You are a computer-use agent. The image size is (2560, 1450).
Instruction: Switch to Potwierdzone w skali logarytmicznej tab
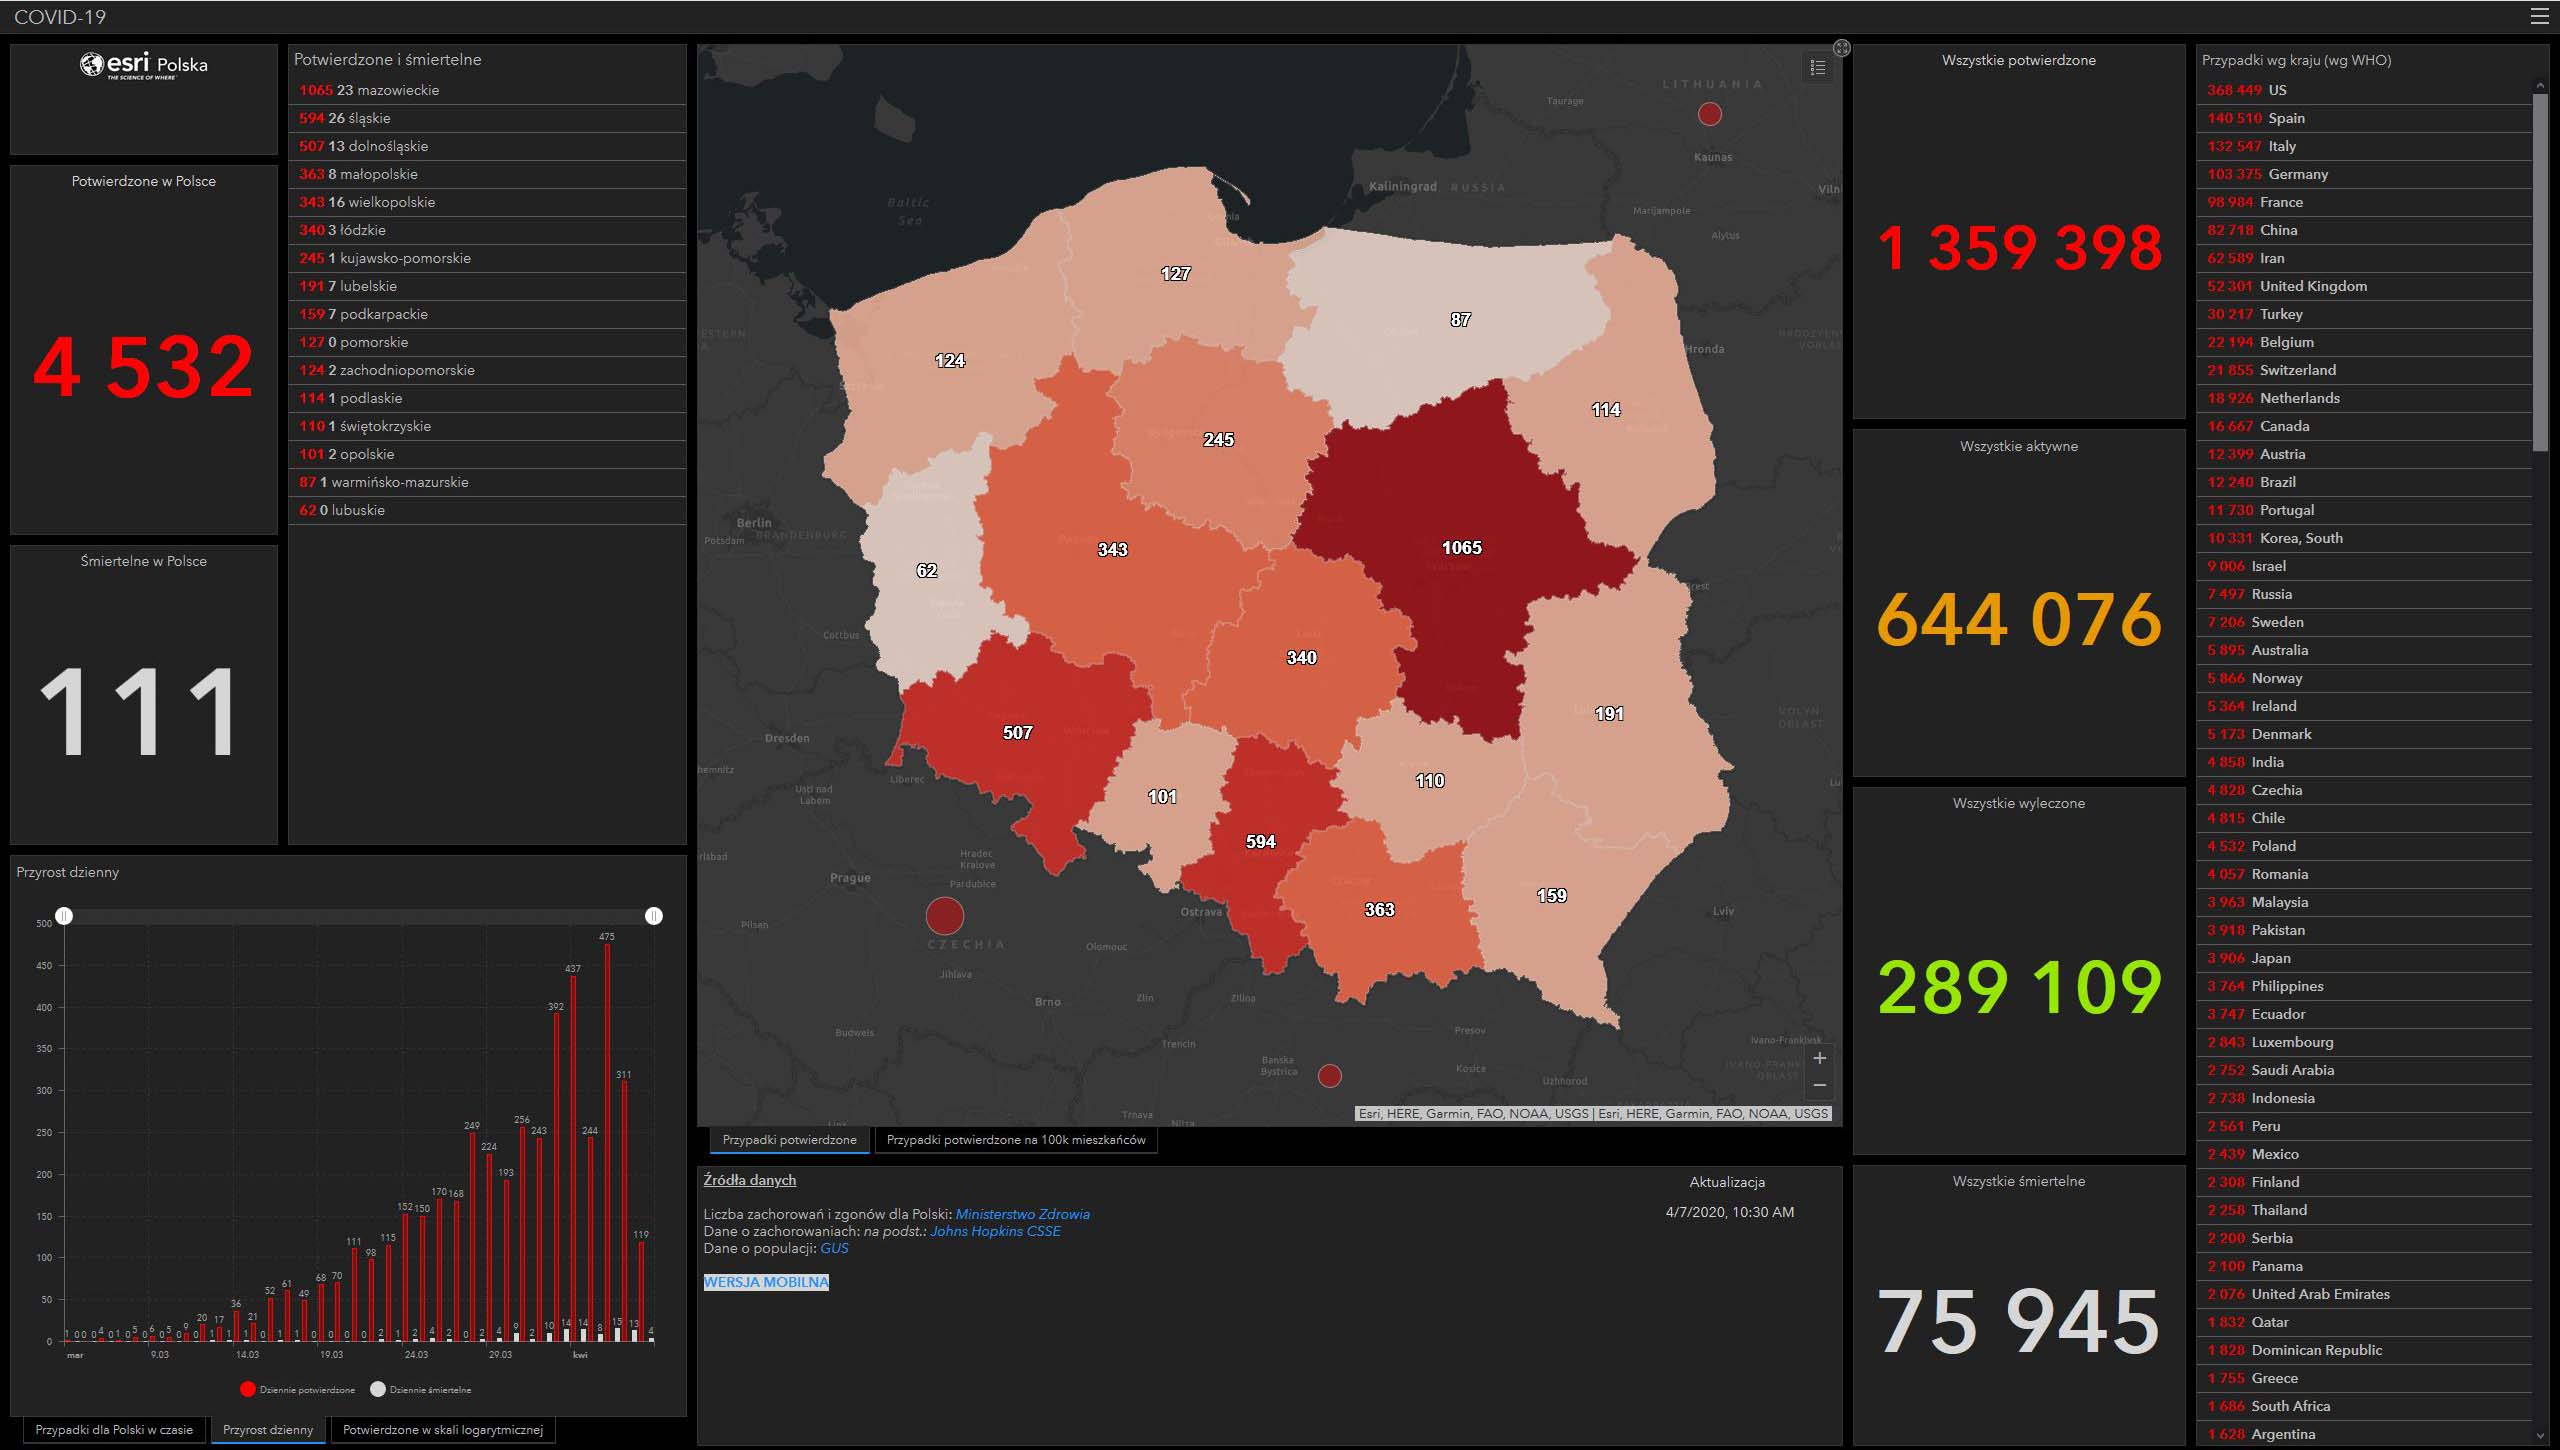(442, 1430)
